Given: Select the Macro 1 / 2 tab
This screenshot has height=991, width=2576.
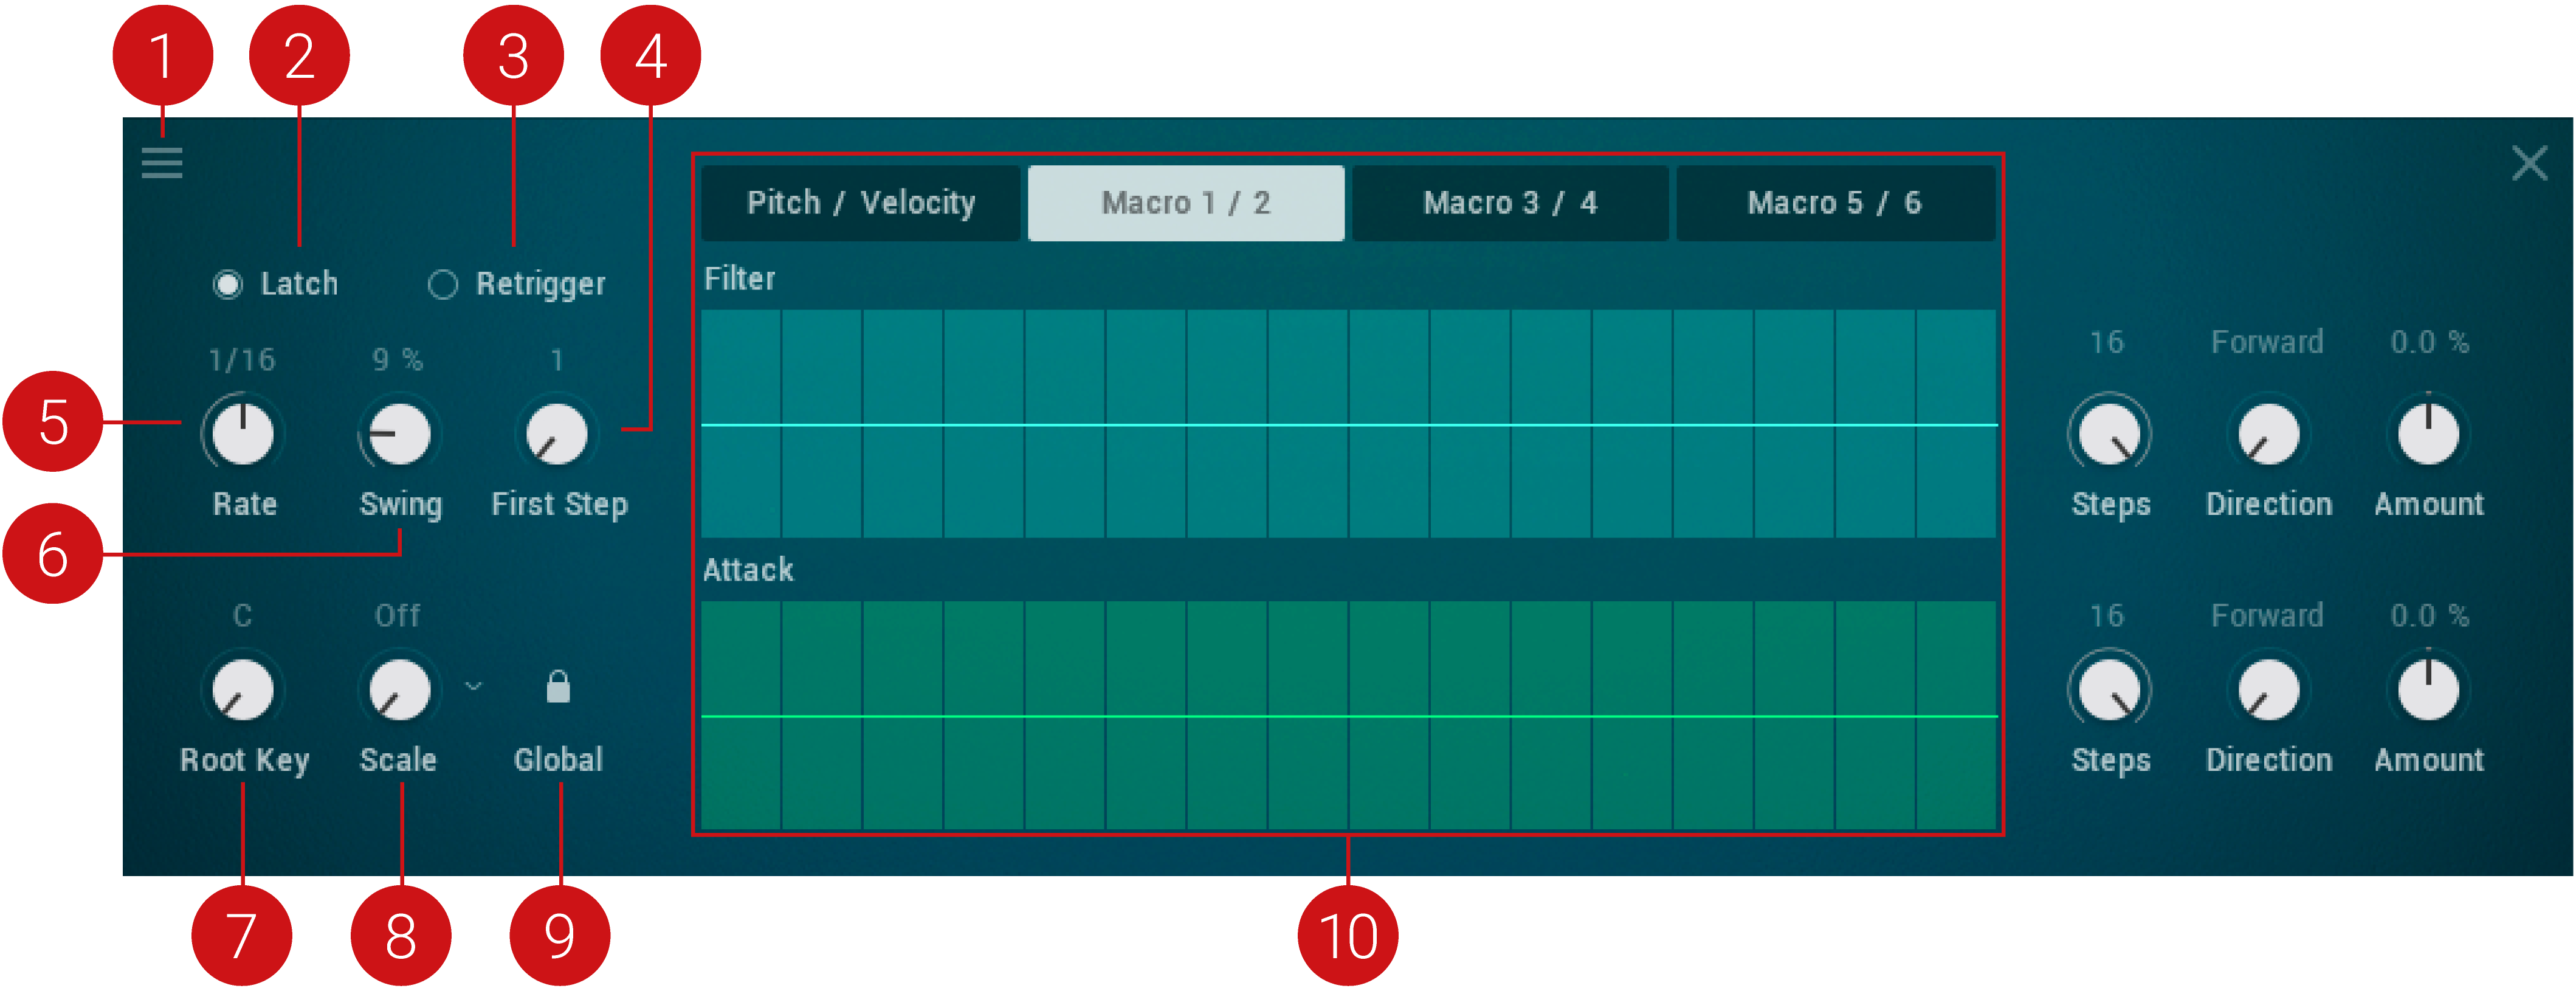Looking at the screenshot, I should pos(1185,203).
